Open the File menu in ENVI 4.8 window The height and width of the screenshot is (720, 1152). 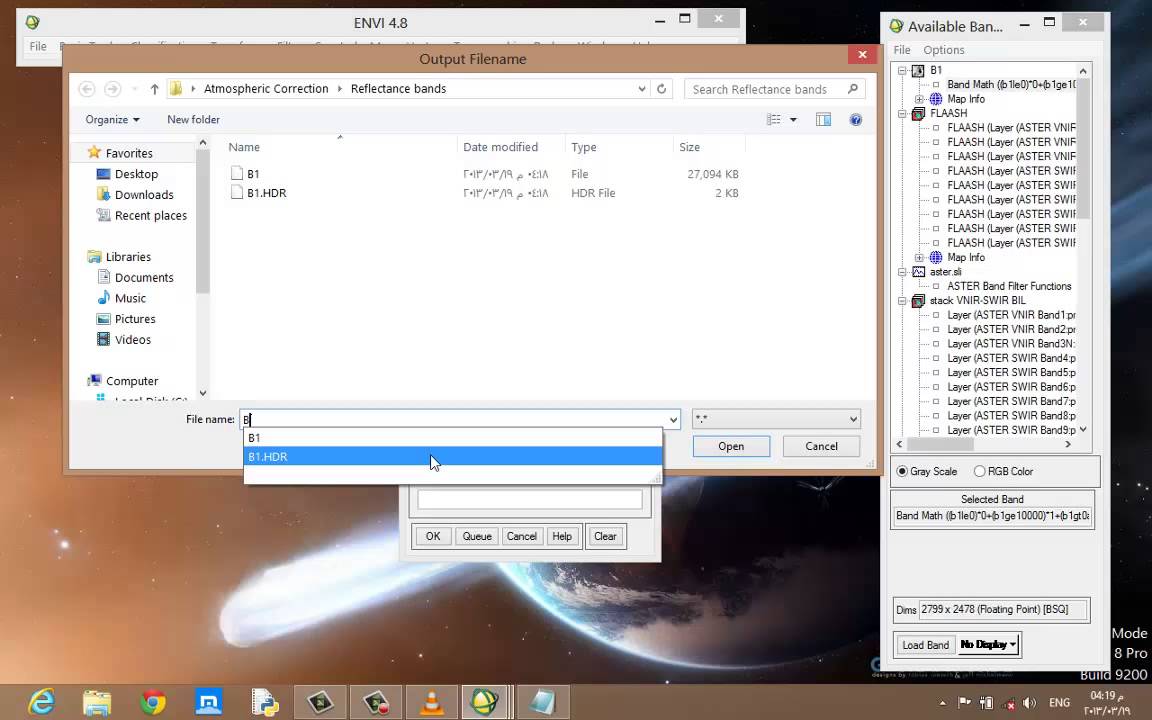coord(37,46)
